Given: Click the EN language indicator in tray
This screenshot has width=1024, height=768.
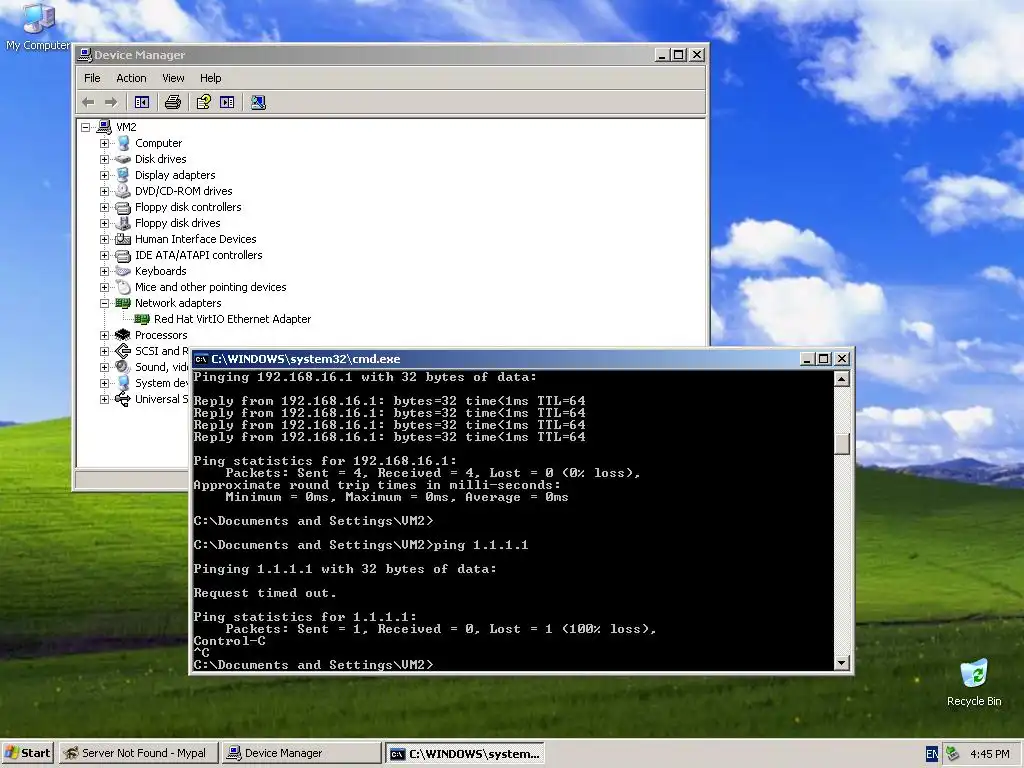Looking at the screenshot, I should [932, 754].
